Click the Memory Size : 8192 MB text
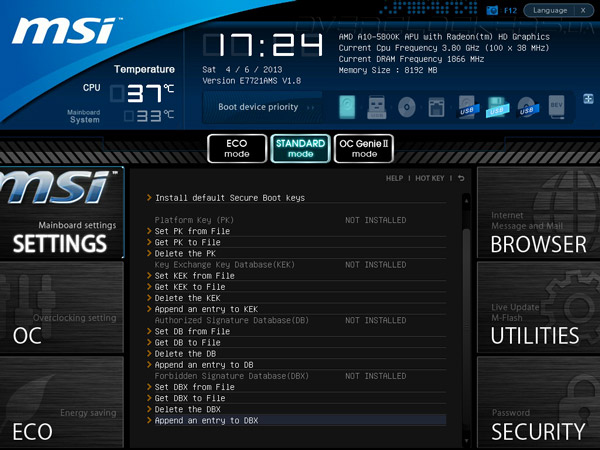Viewport: 600px width, 450px height. 388,70
